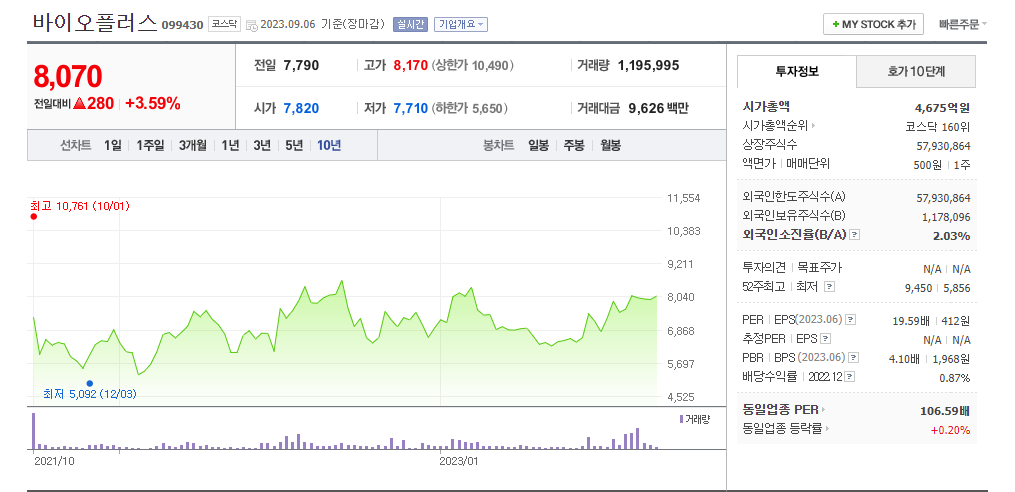Click the change rate +3.59%
1015x492 pixels.
(x=153, y=104)
